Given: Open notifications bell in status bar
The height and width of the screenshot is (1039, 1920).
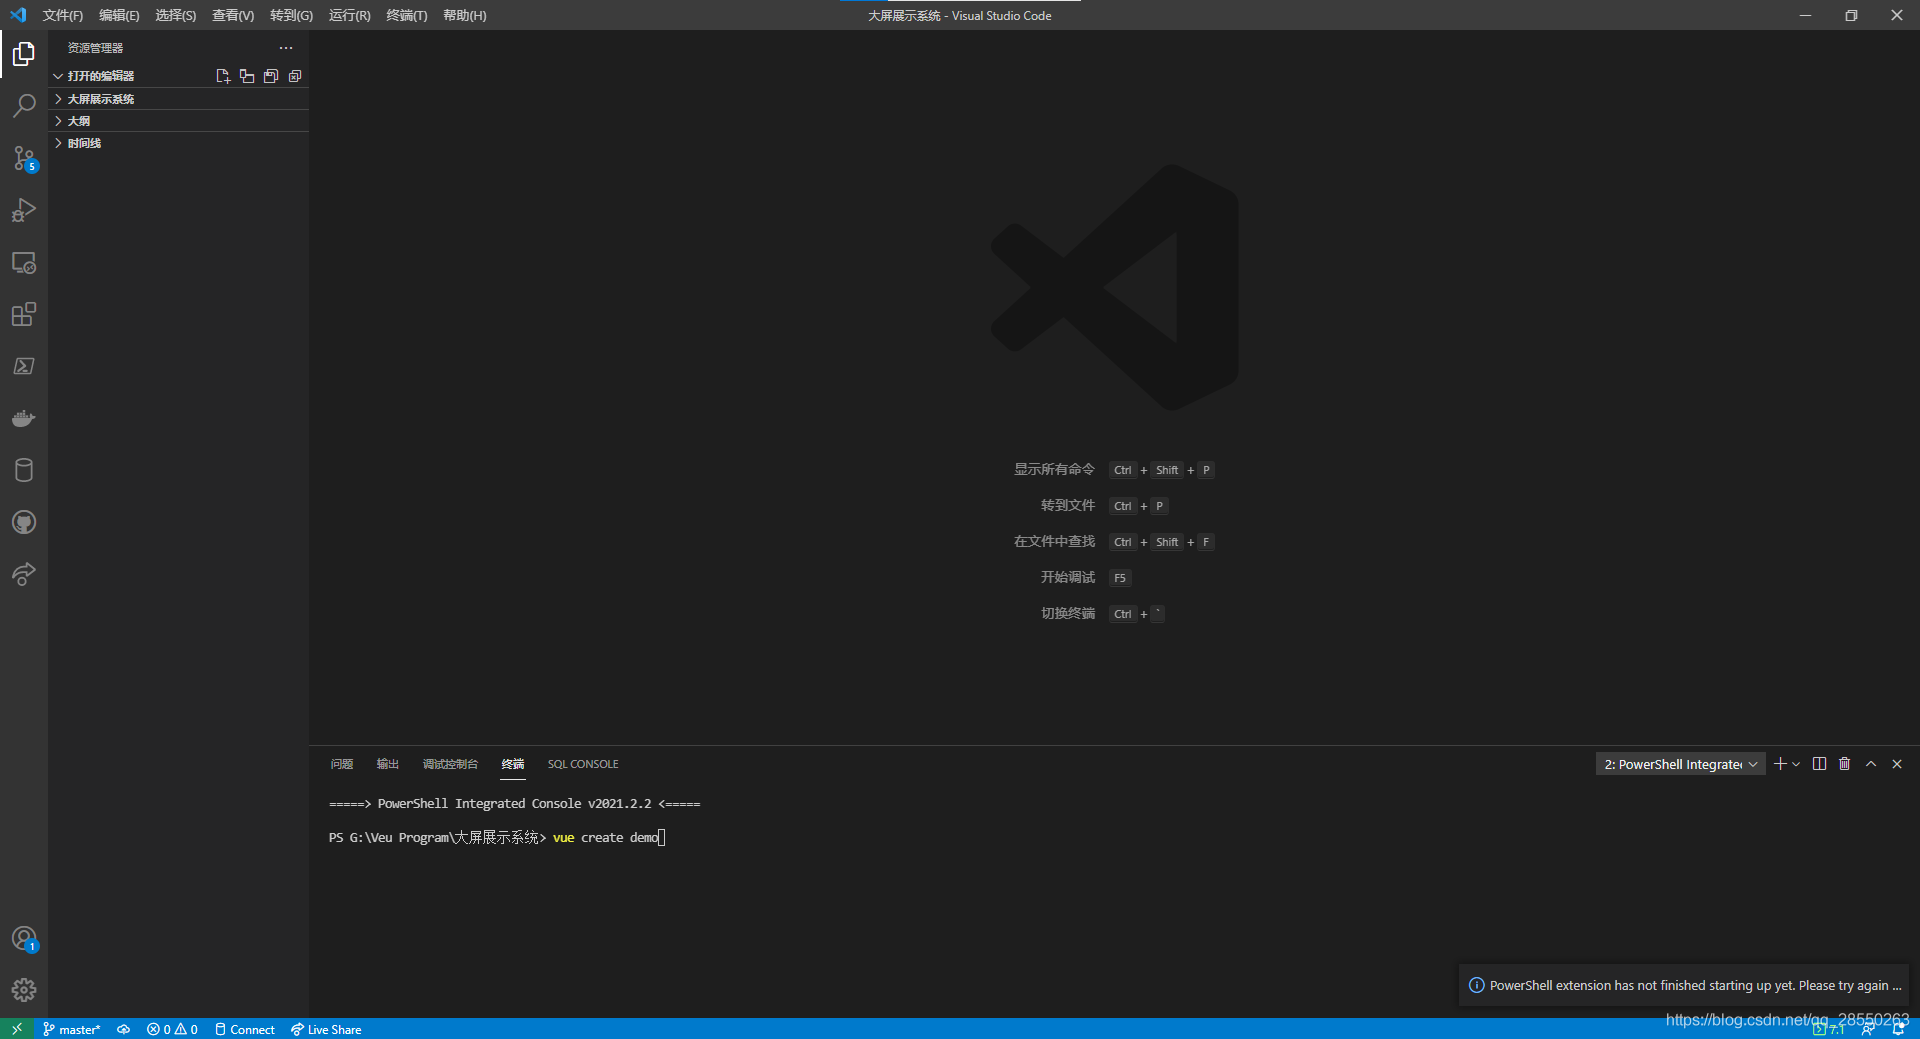Looking at the screenshot, I should point(1898,1029).
